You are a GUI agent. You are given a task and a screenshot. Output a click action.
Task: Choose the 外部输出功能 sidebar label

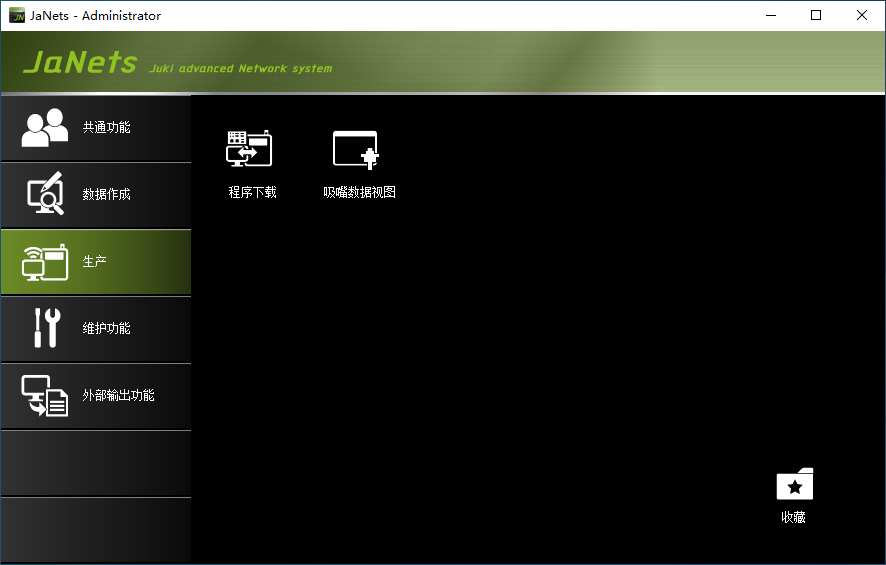(118, 396)
